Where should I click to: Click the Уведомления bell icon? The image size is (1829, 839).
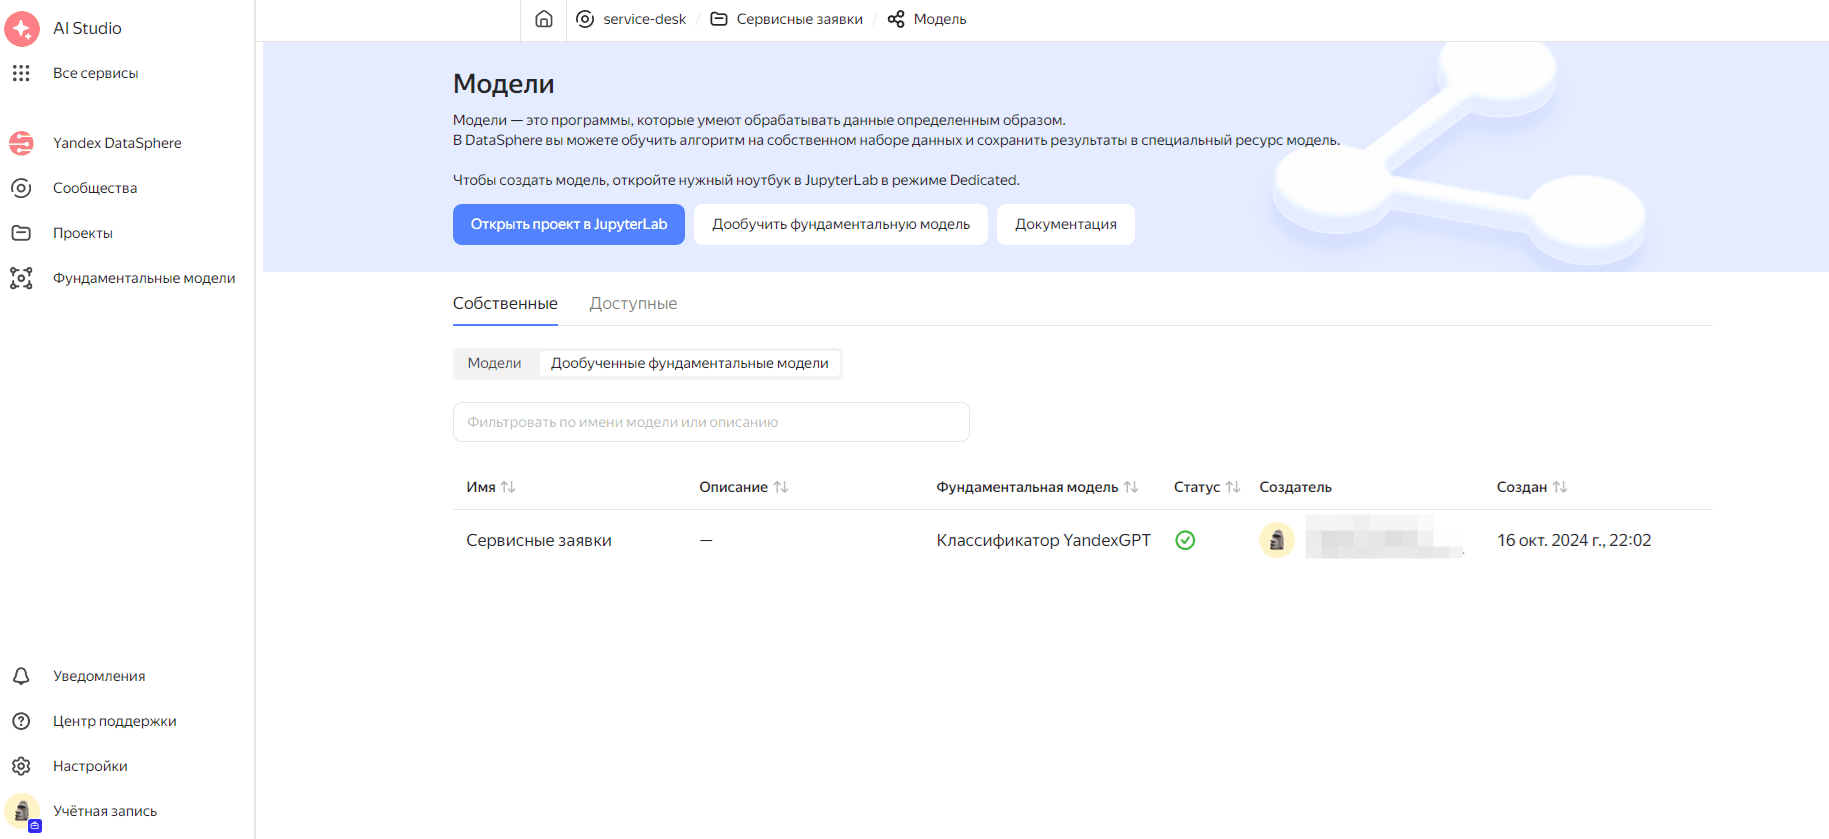21,676
